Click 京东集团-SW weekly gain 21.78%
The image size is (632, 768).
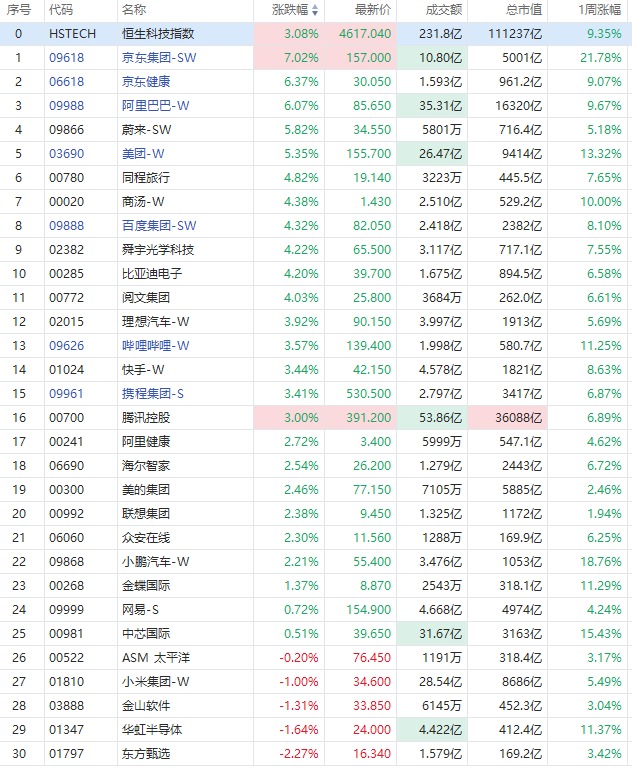click(601, 58)
